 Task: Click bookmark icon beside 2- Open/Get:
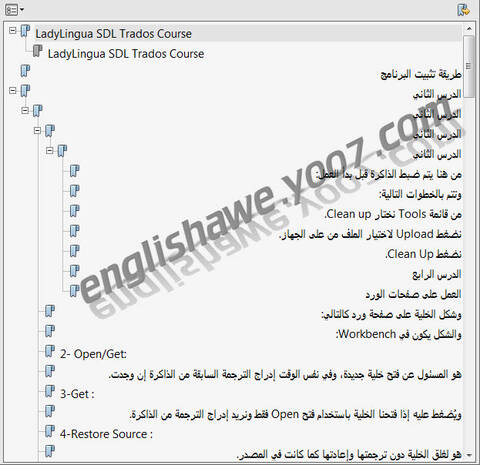(50, 351)
